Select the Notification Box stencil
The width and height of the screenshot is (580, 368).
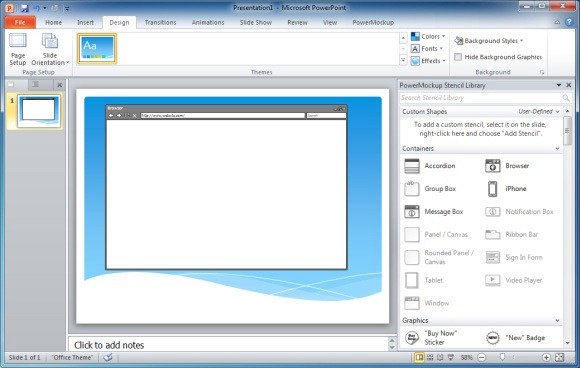point(519,212)
